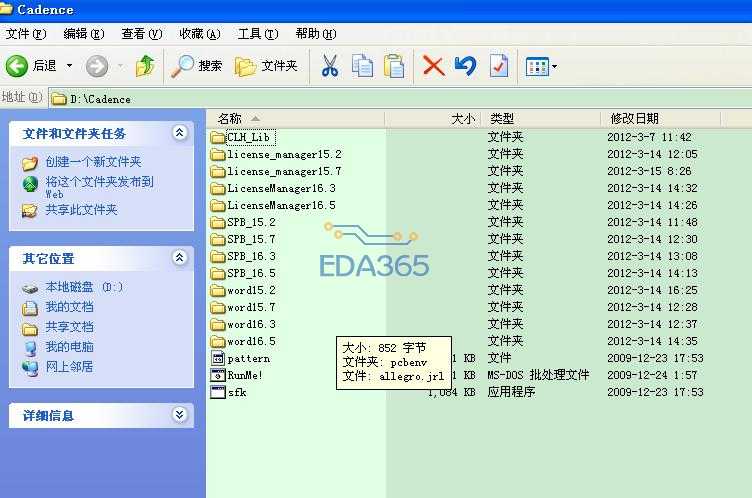Expand the 详细信息 panel
Image resolution: width=752 pixels, height=498 pixels.
tap(179, 415)
